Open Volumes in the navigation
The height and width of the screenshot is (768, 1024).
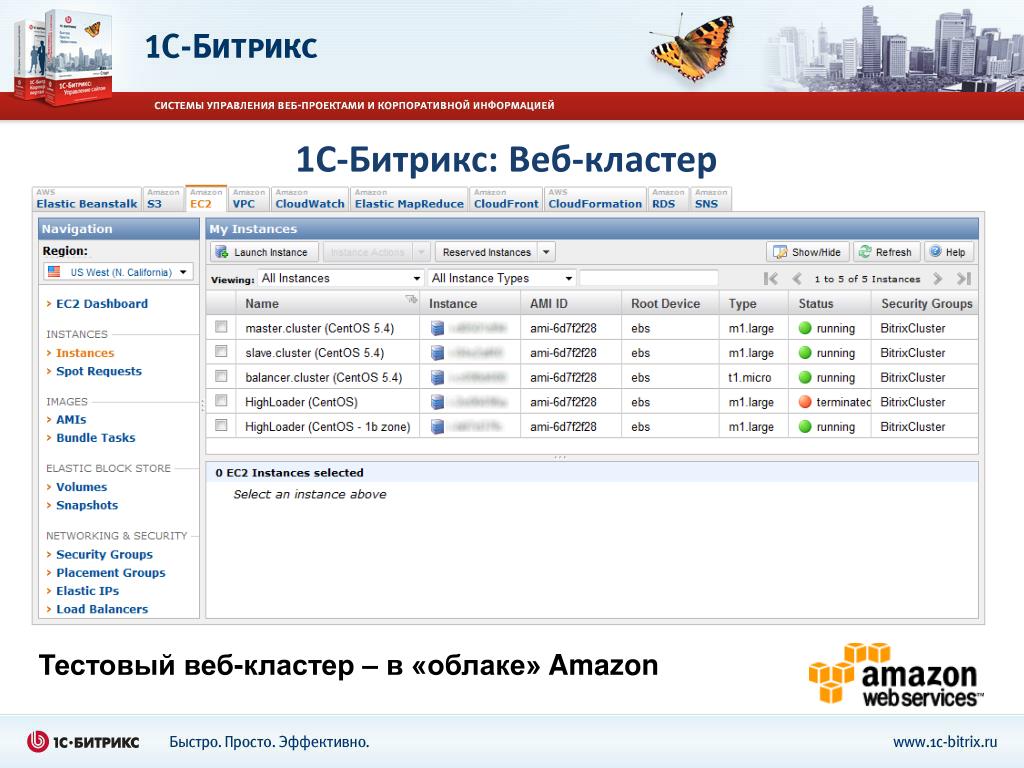82,487
